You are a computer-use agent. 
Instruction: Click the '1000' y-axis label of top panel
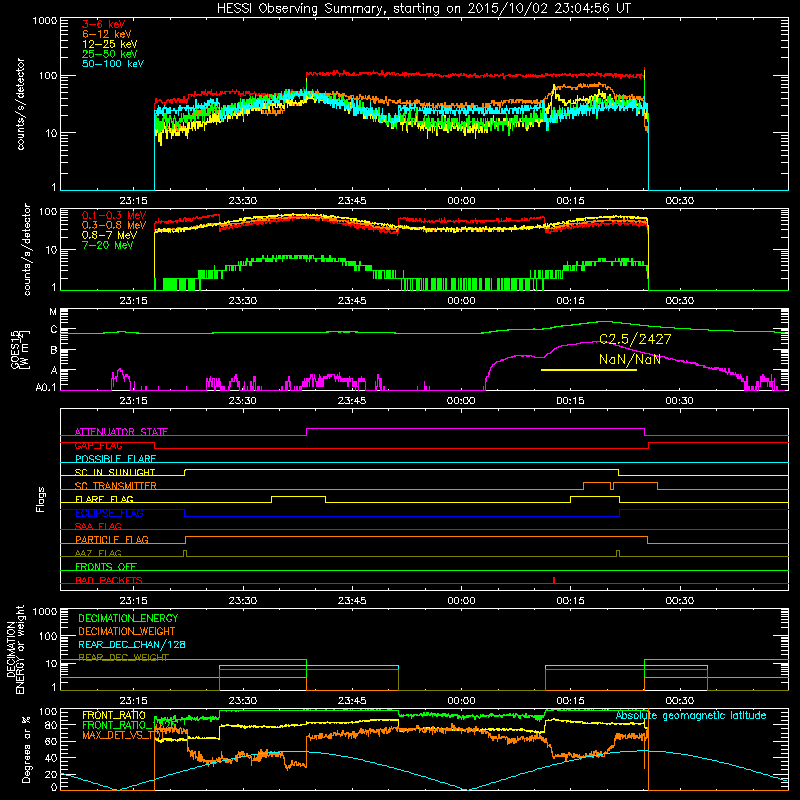[44, 21]
